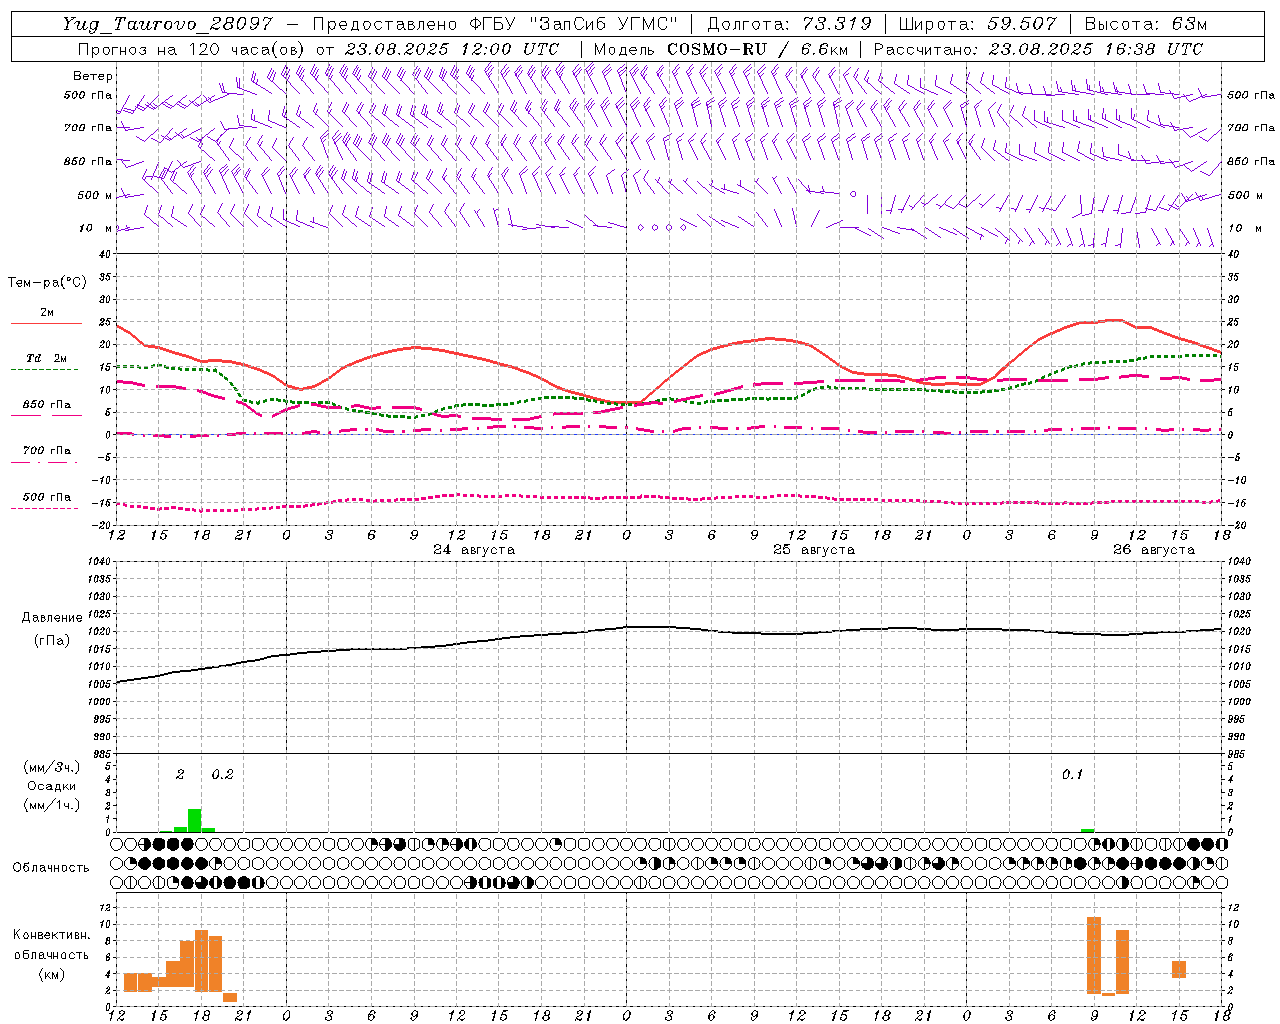Click the Осадки precipitation label

click(52, 786)
